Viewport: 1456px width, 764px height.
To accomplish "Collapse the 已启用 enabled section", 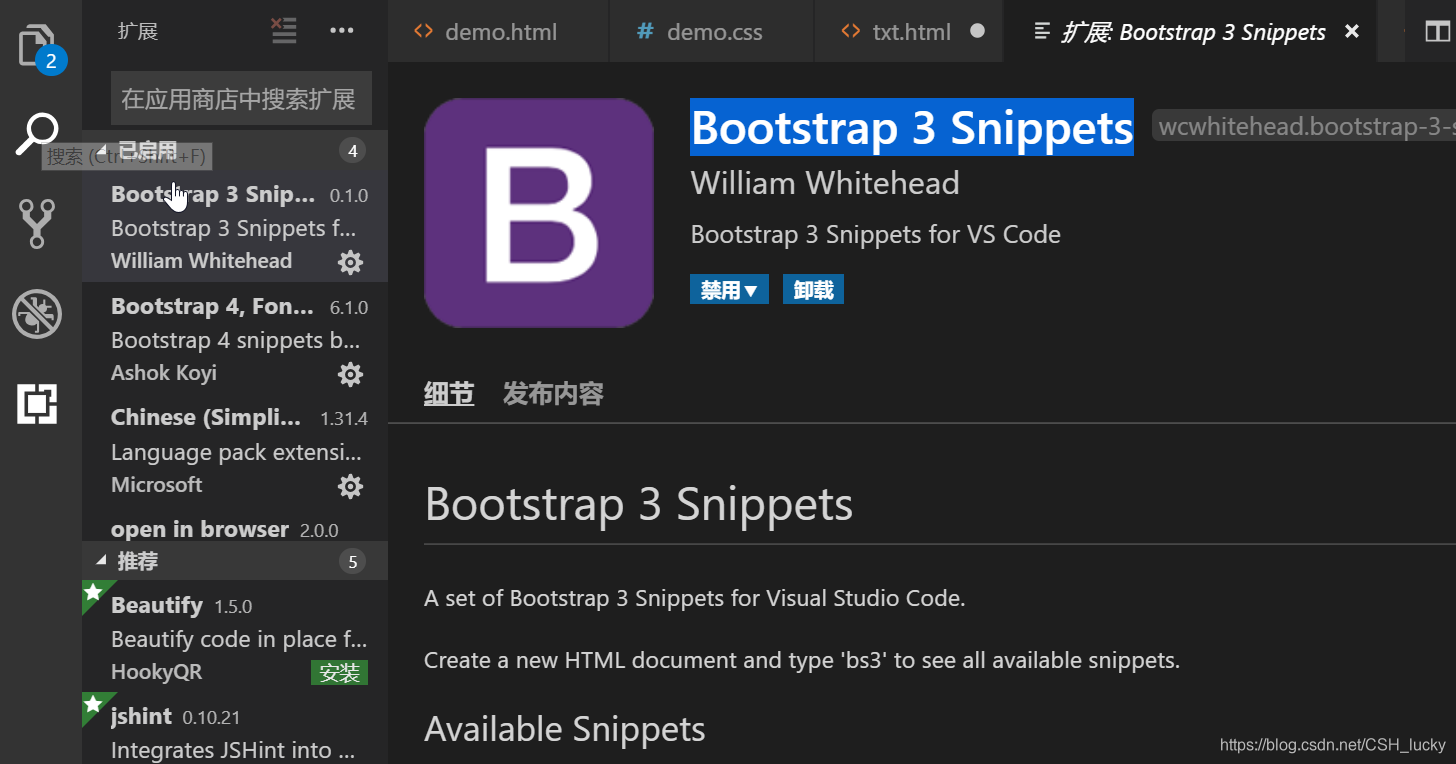I will click(x=234, y=151).
